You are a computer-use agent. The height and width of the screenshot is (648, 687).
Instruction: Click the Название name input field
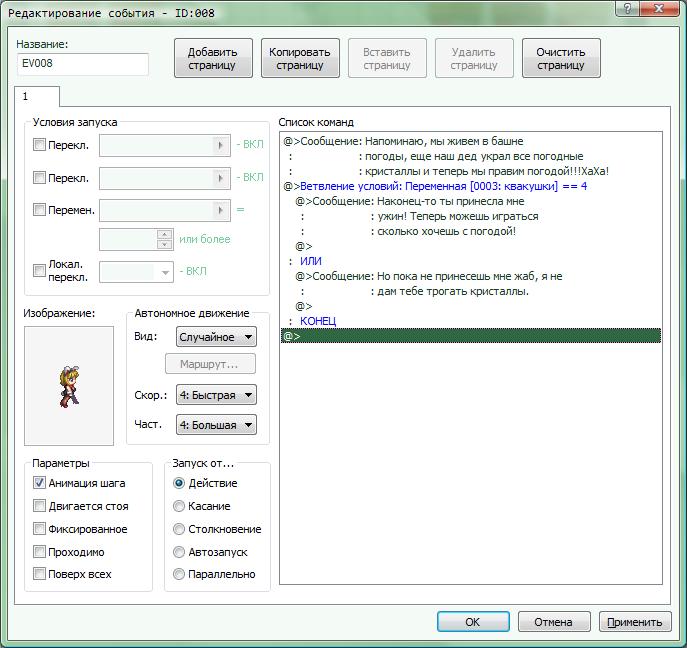[83, 64]
